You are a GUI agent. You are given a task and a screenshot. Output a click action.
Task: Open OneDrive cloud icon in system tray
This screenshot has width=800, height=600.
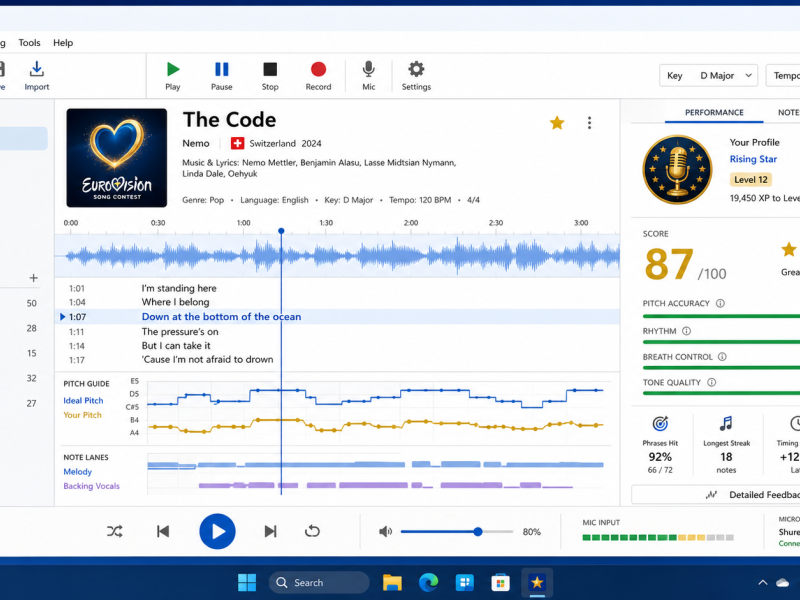coord(783,582)
